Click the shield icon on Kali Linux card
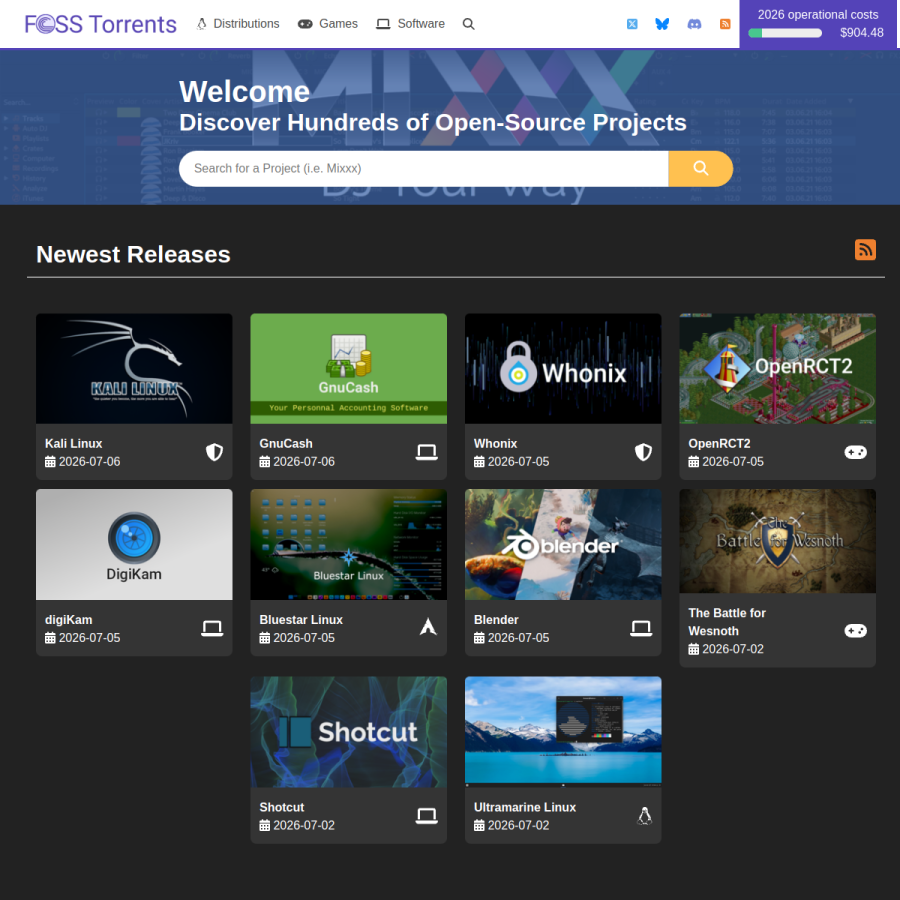This screenshot has height=900, width=900. click(x=214, y=452)
